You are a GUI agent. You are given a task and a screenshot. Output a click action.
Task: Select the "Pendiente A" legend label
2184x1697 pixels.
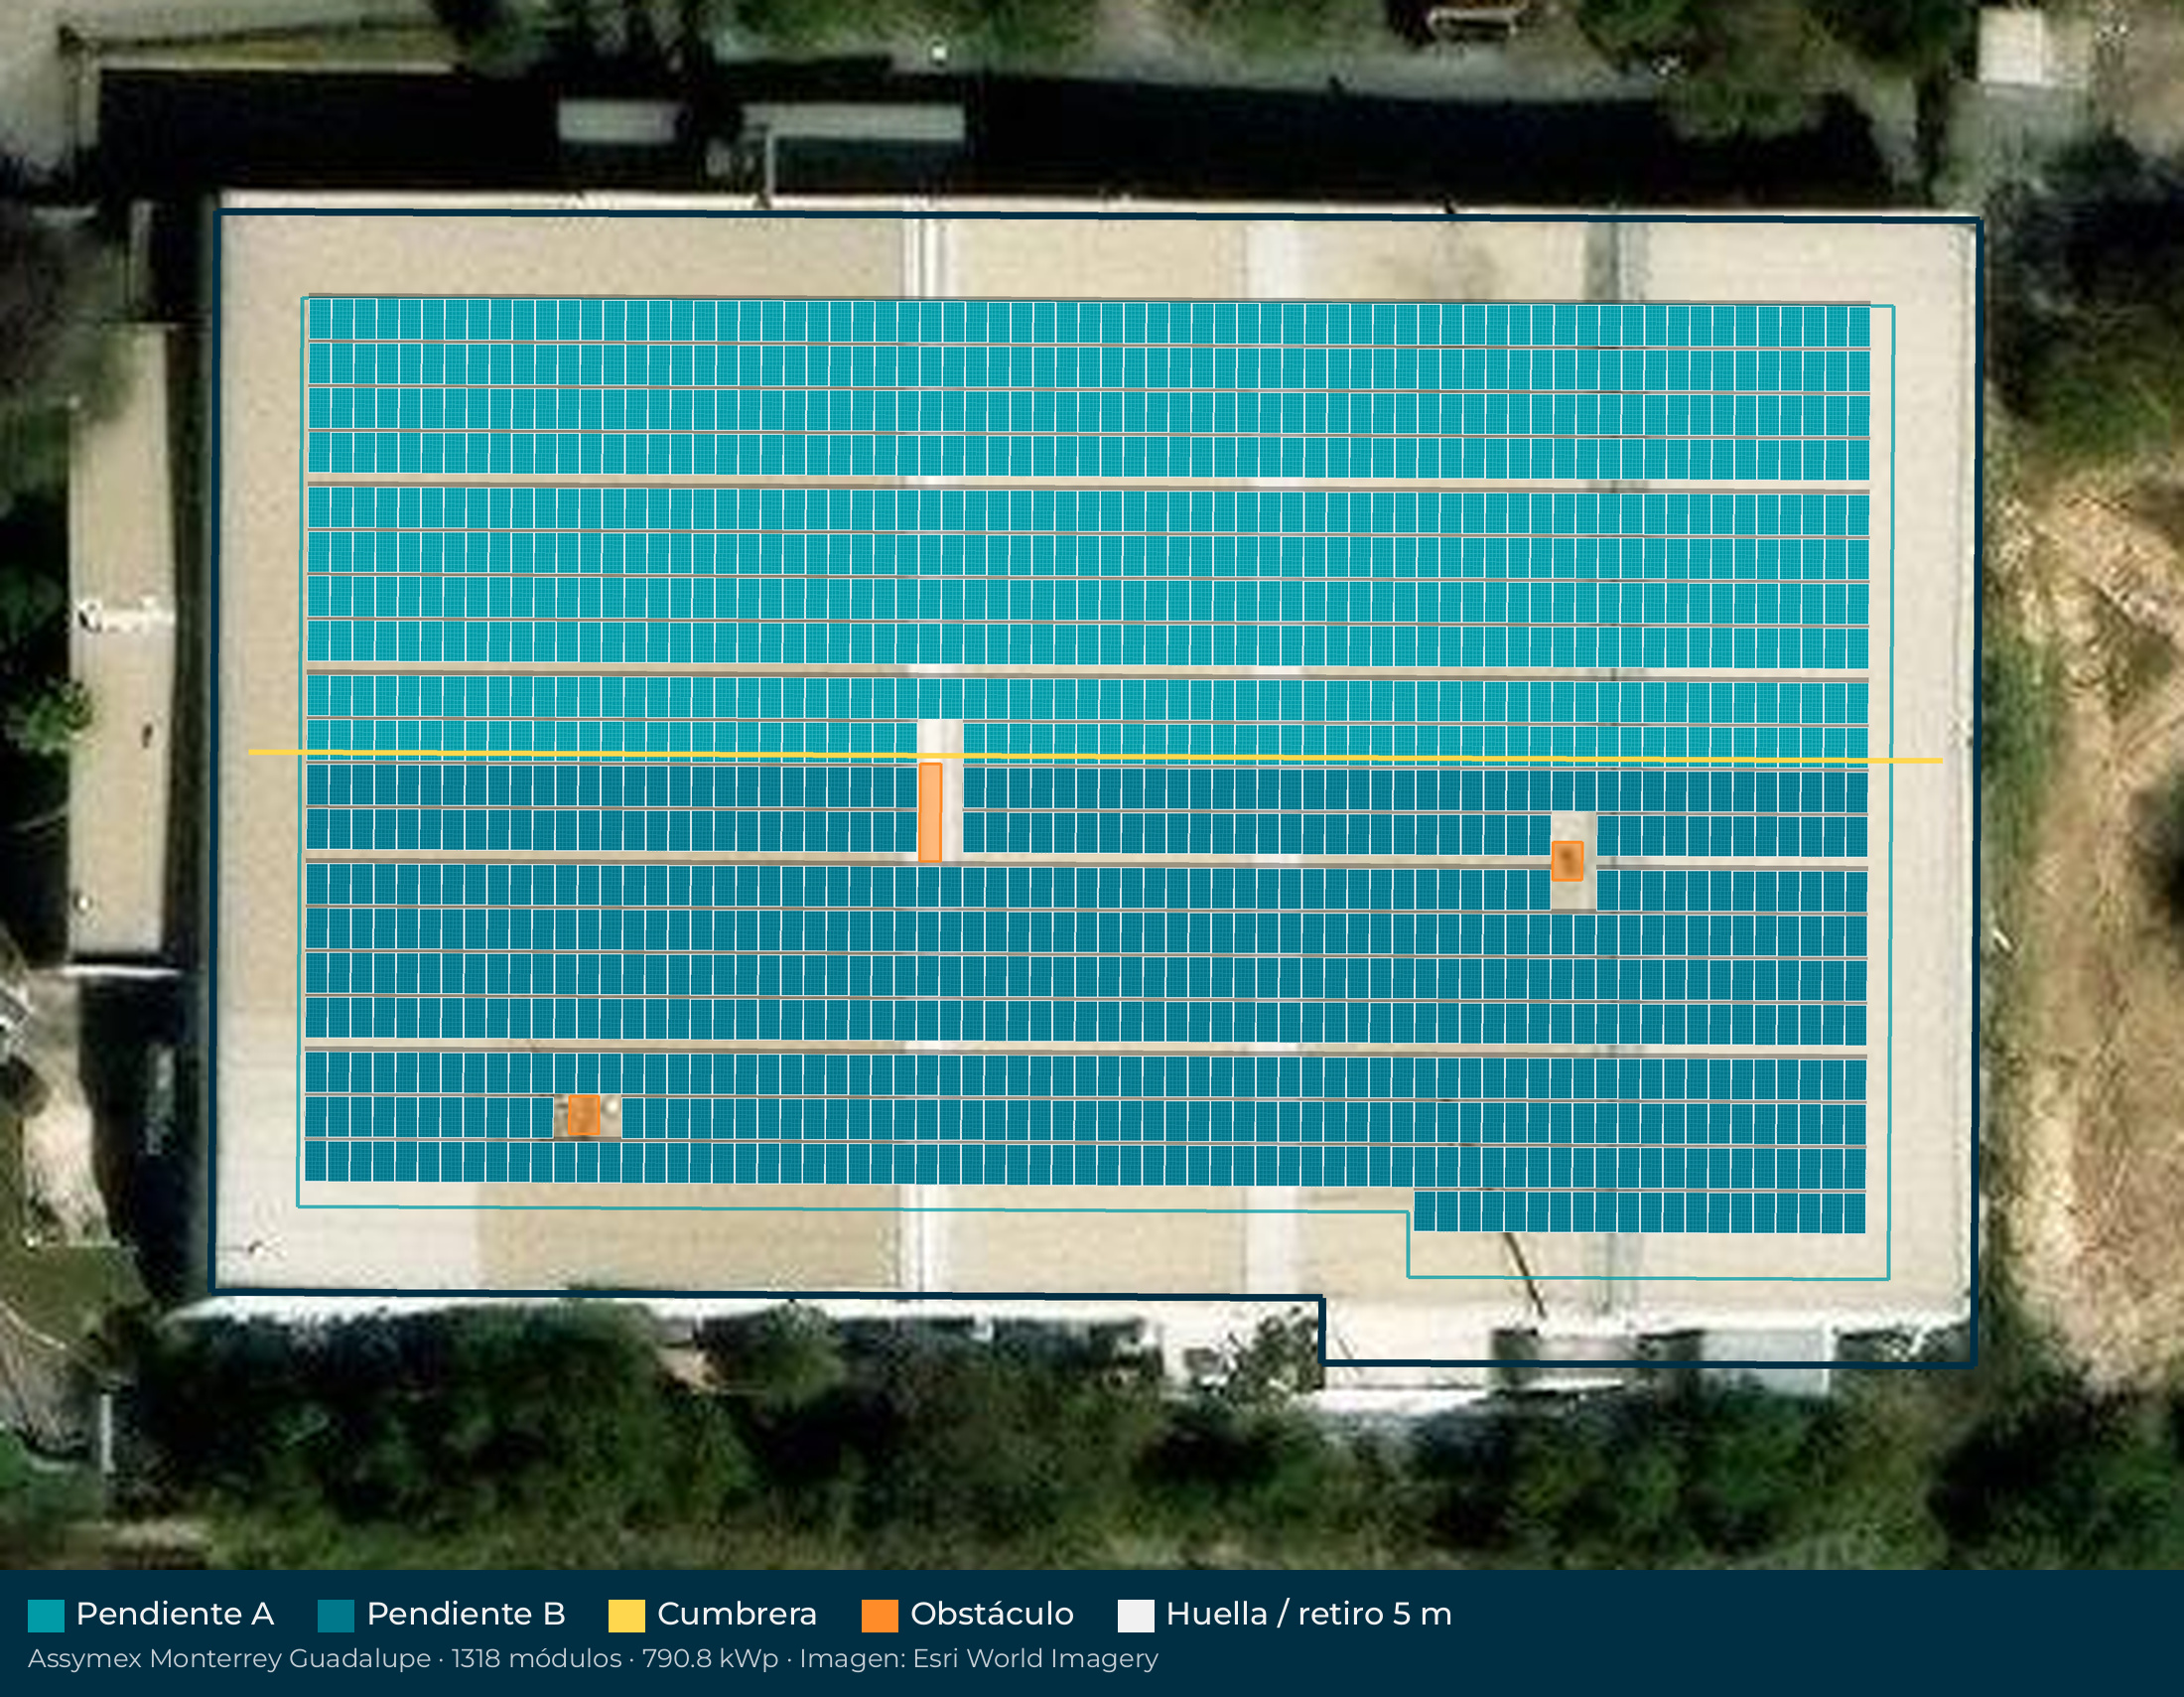[x=175, y=1613]
